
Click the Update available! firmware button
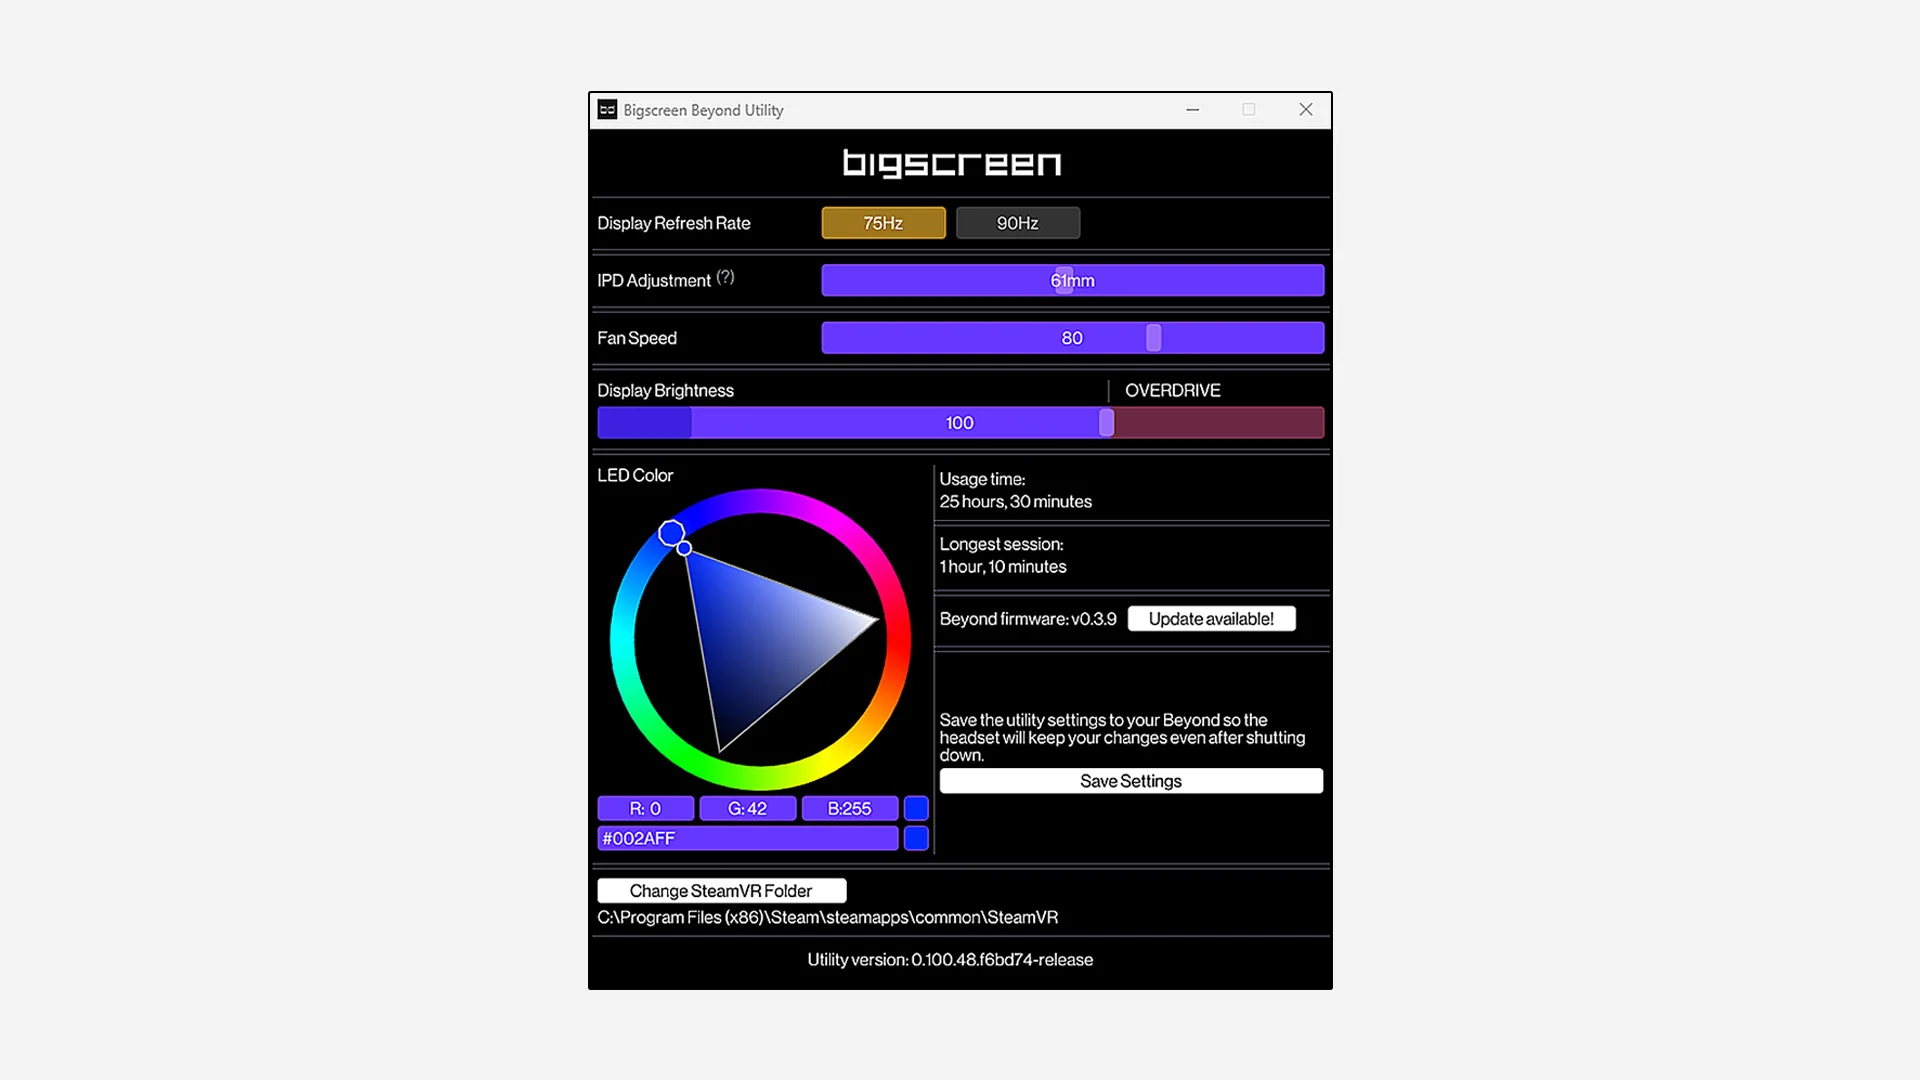pyautogui.click(x=1211, y=619)
